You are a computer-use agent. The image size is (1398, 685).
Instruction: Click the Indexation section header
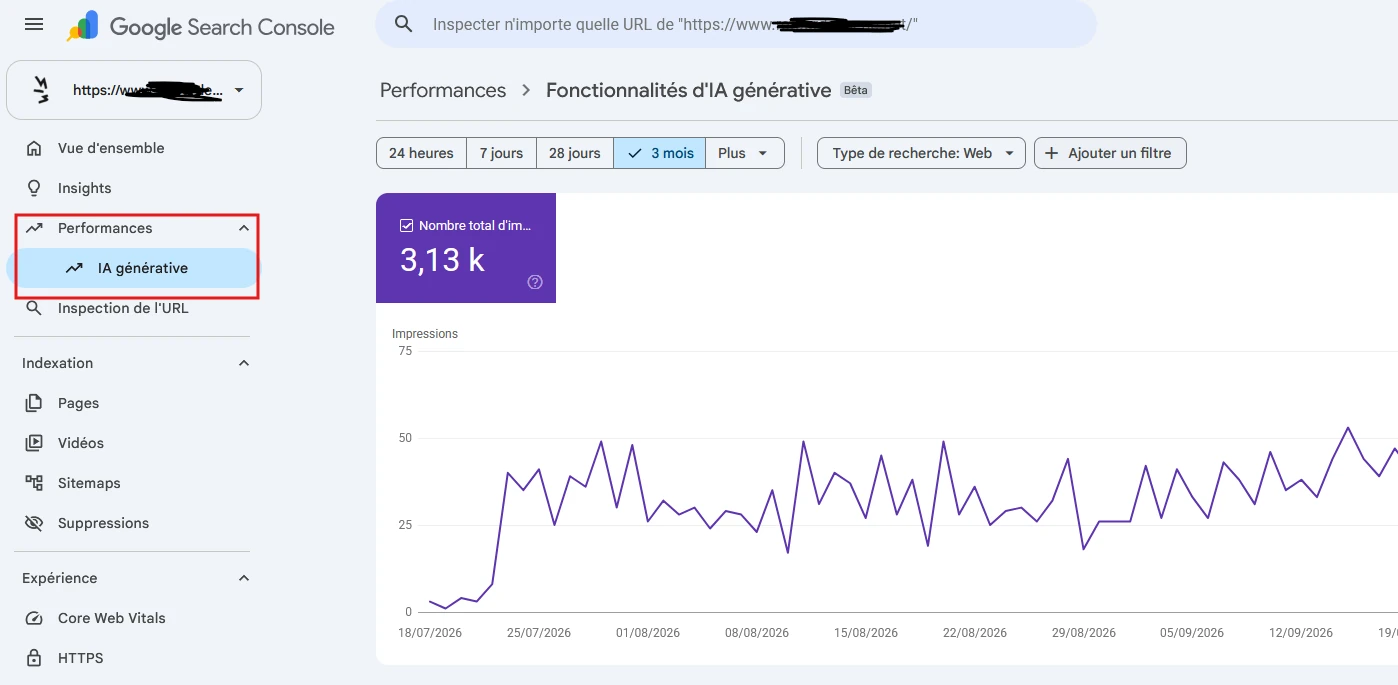[58, 363]
